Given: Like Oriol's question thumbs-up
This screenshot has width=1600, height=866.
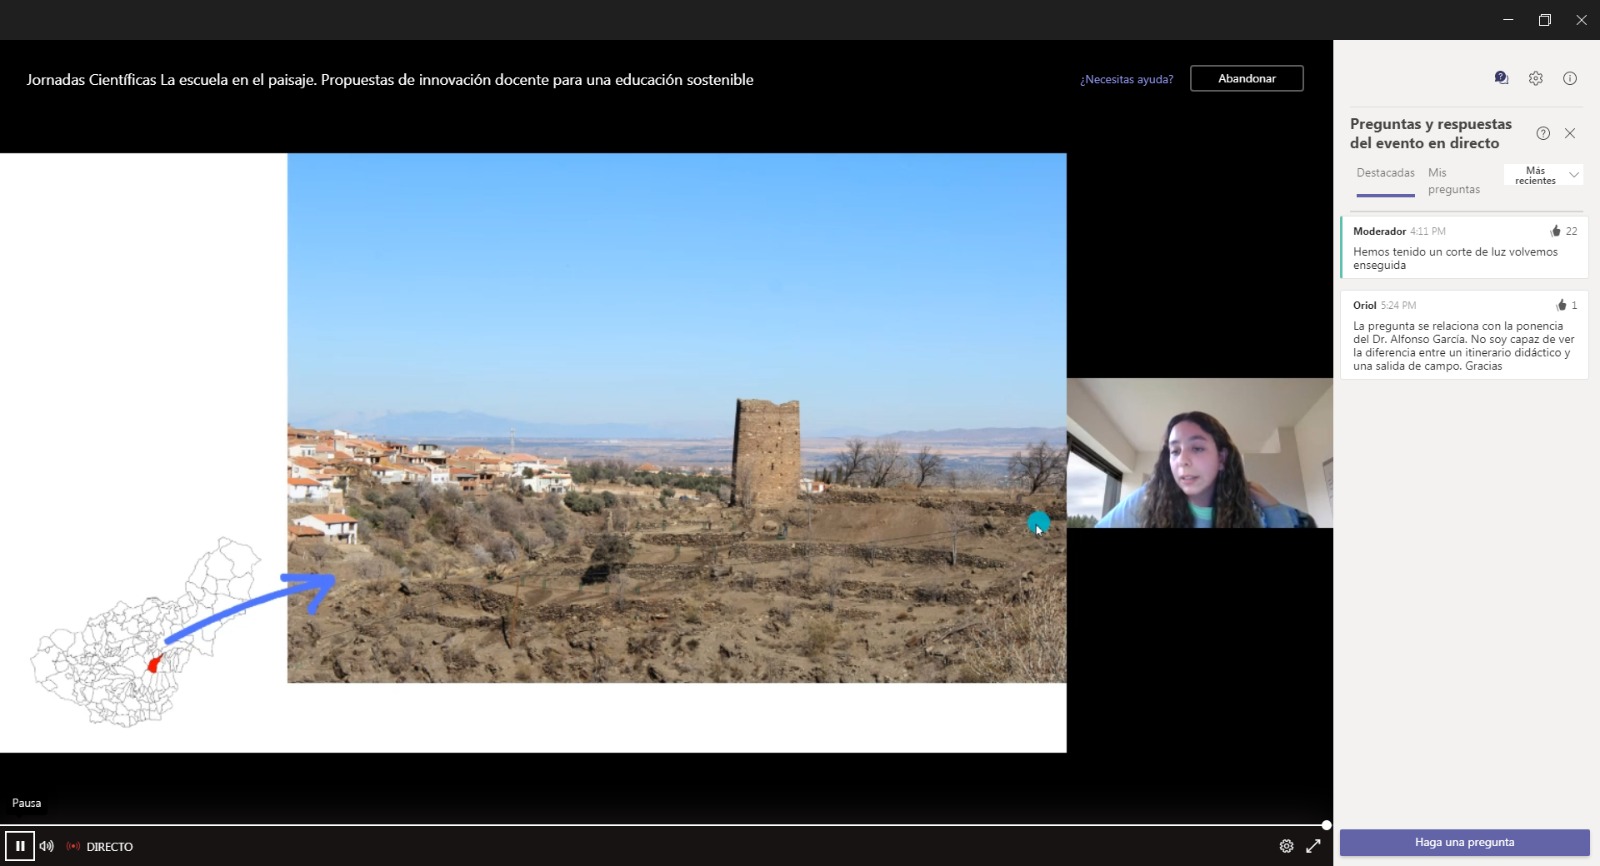Looking at the screenshot, I should (1561, 305).
